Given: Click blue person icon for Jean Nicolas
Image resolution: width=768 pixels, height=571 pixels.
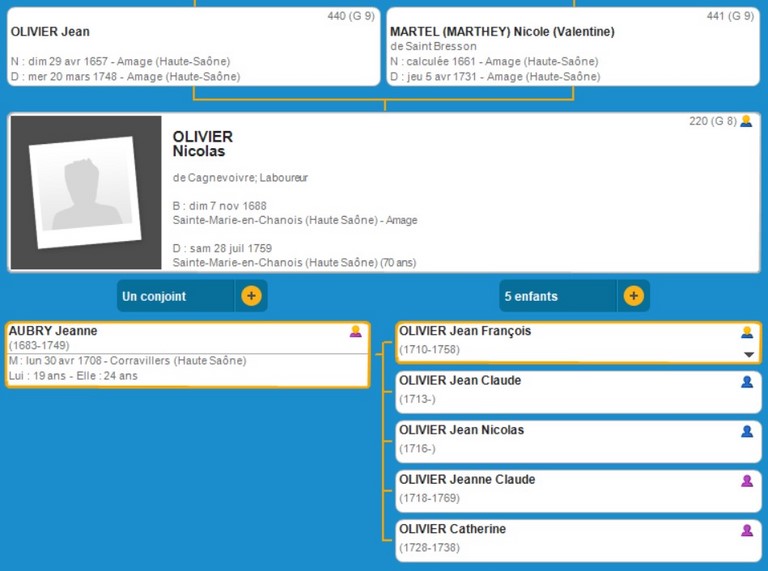Looking at the screenshot, I should tap(746, 431).
